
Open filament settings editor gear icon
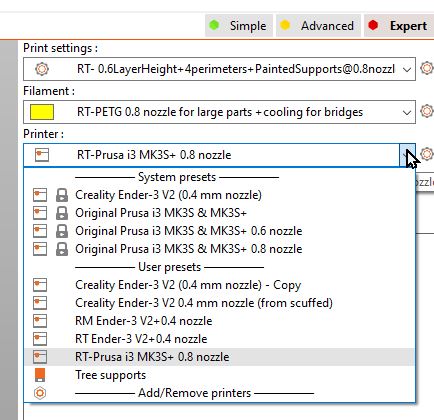click(x=426, y=111)
